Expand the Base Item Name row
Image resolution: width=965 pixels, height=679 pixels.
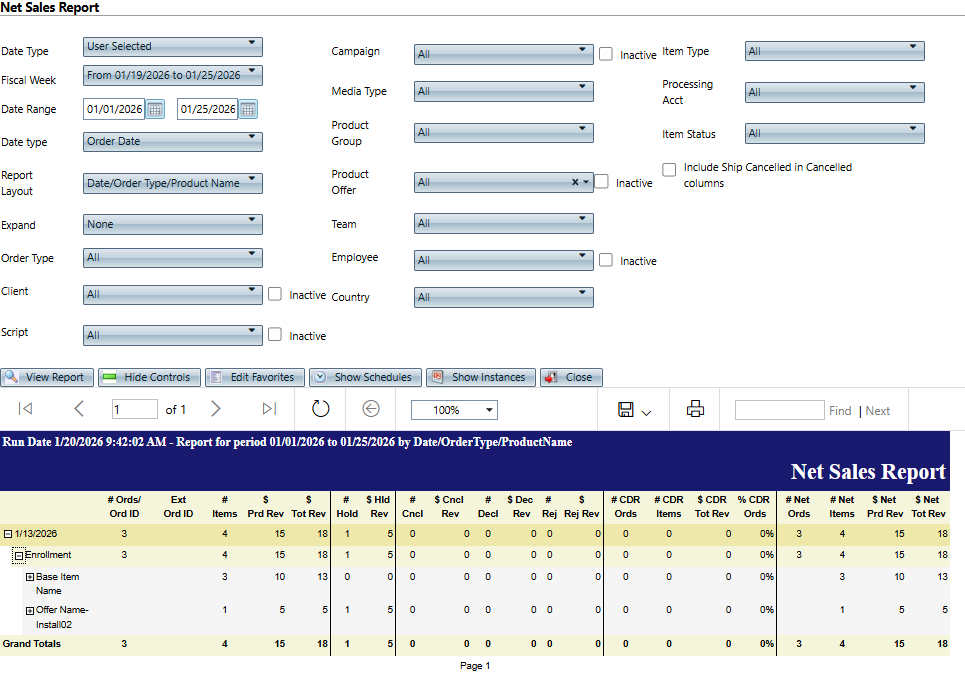click(30, 577)
